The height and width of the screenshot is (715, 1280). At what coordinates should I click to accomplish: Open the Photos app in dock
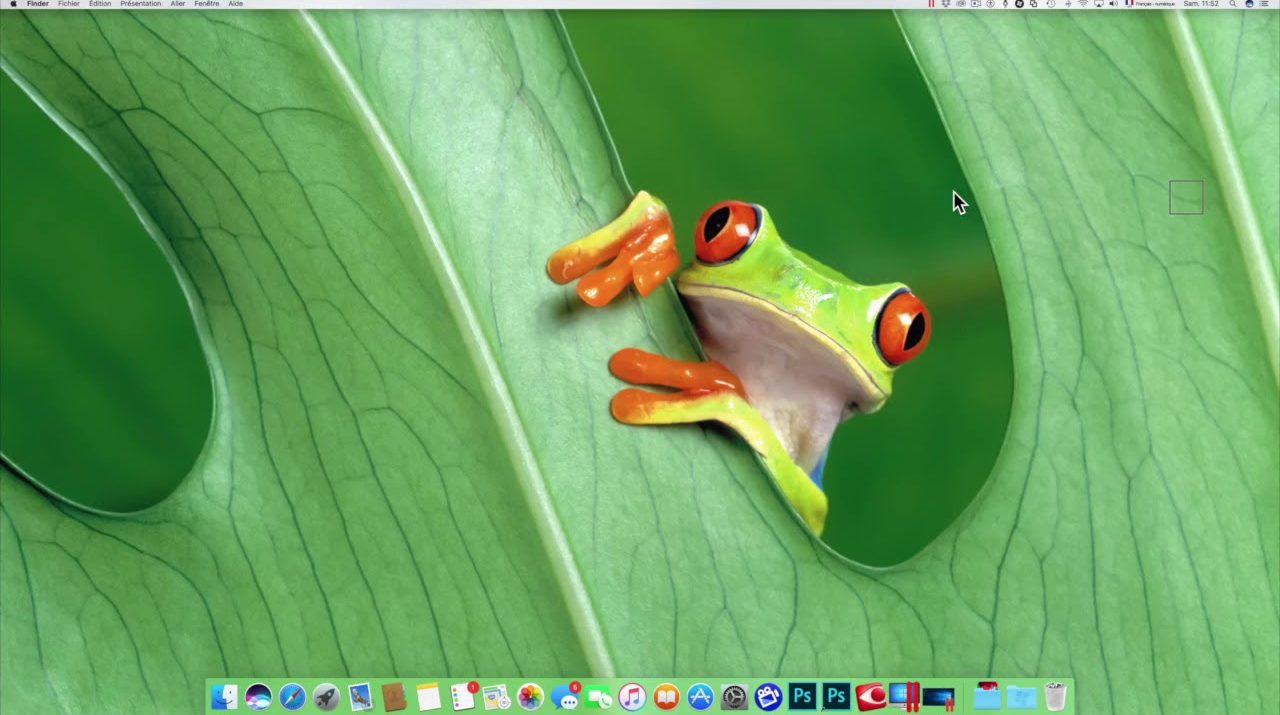pos(530,697)
